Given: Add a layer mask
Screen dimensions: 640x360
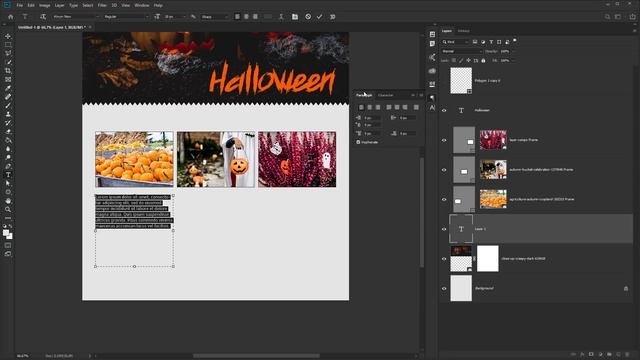Looking at the screenshot, I should (x=591, y=354).
